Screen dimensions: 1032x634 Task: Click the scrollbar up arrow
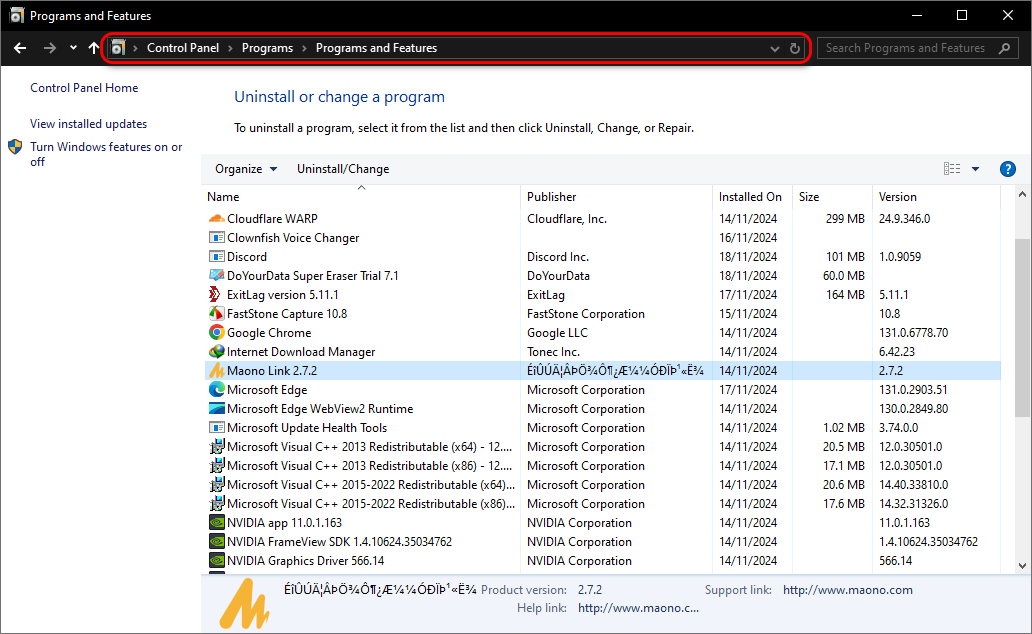click(1021, 194)
